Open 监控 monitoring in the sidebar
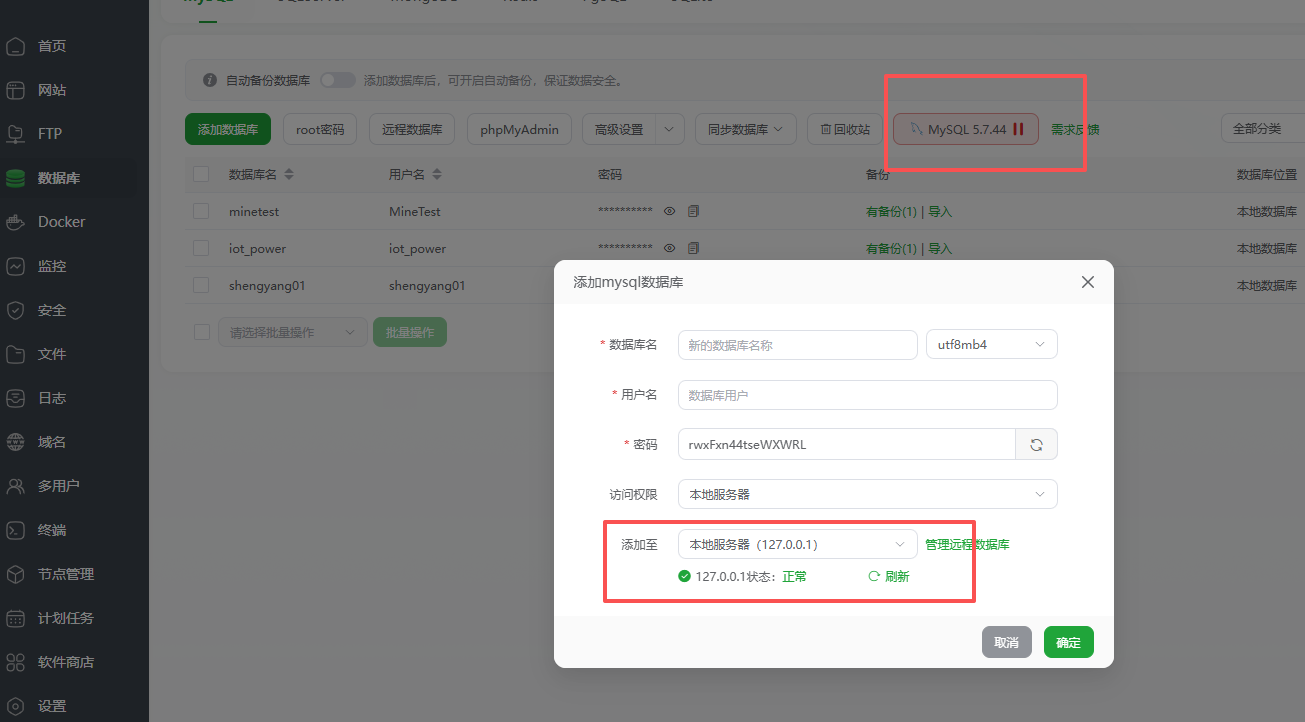The width and height of the screenshot is (1305, 722). pyautogui.click(x=52, y=266)
